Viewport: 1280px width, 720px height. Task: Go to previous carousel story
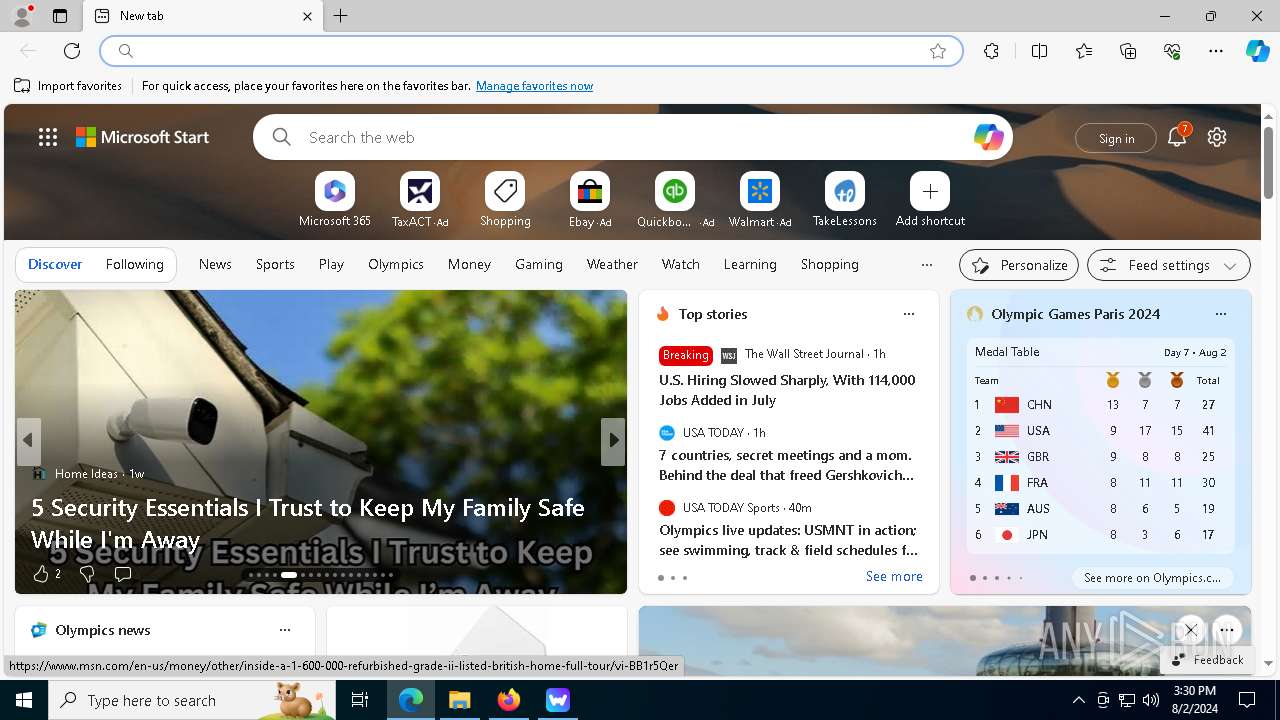pos(28,441)
